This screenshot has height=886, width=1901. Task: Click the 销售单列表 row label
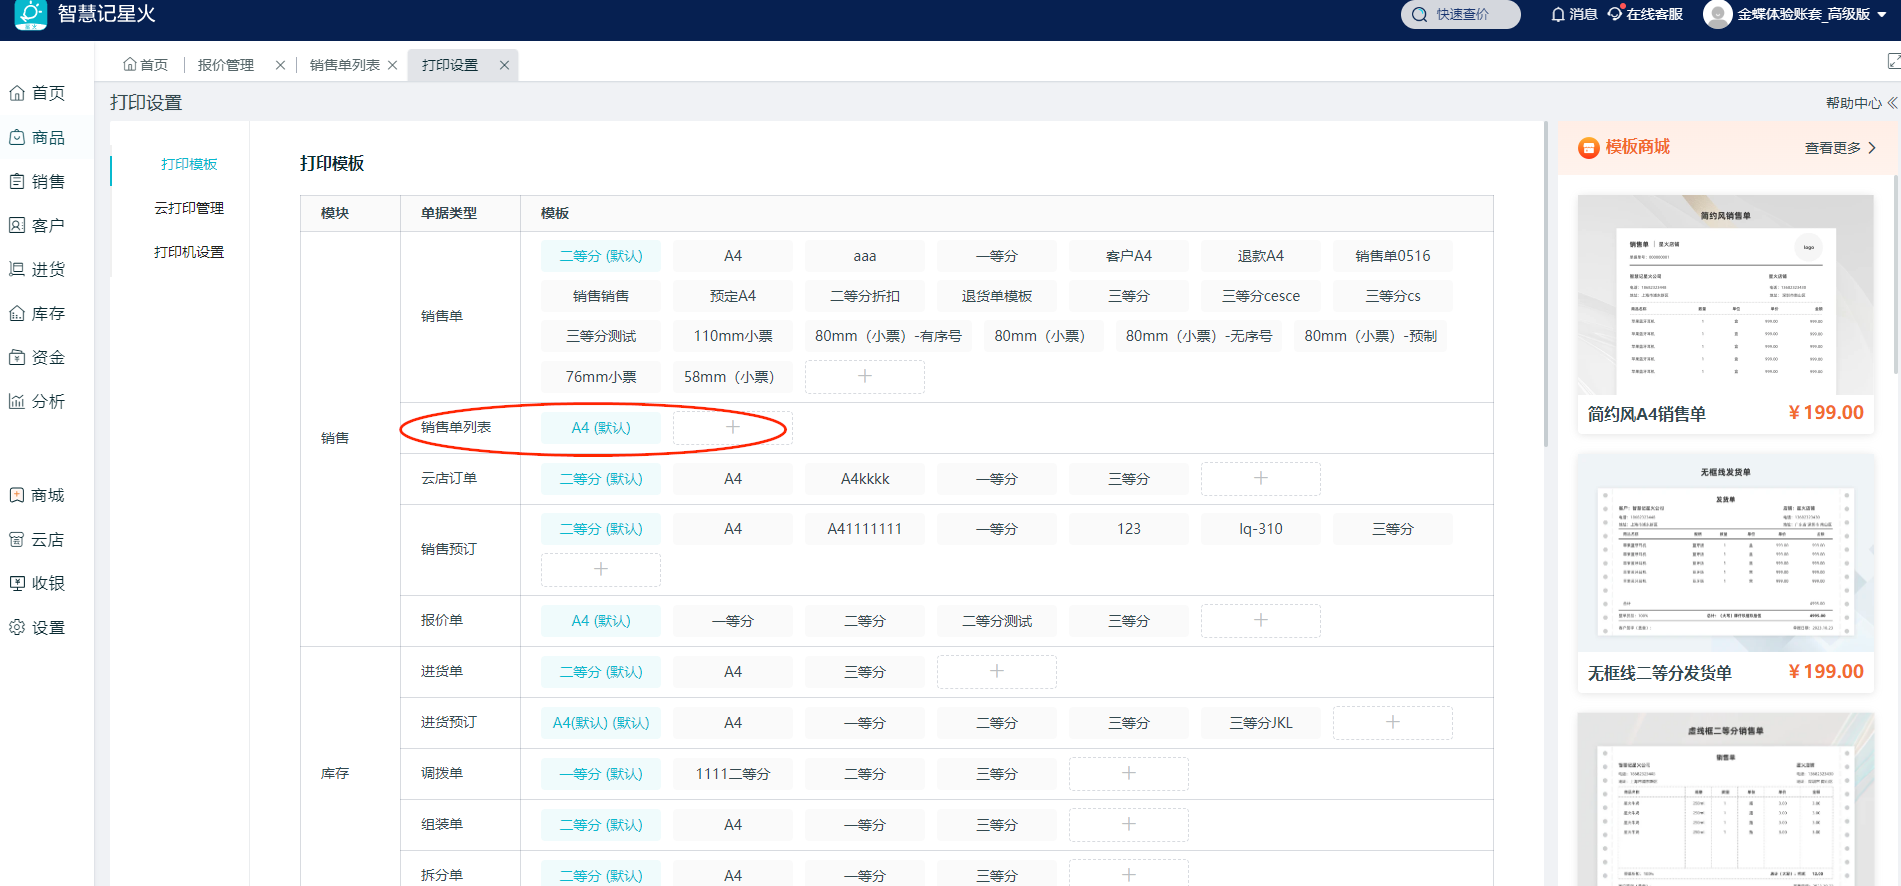[x=456, y=427]
